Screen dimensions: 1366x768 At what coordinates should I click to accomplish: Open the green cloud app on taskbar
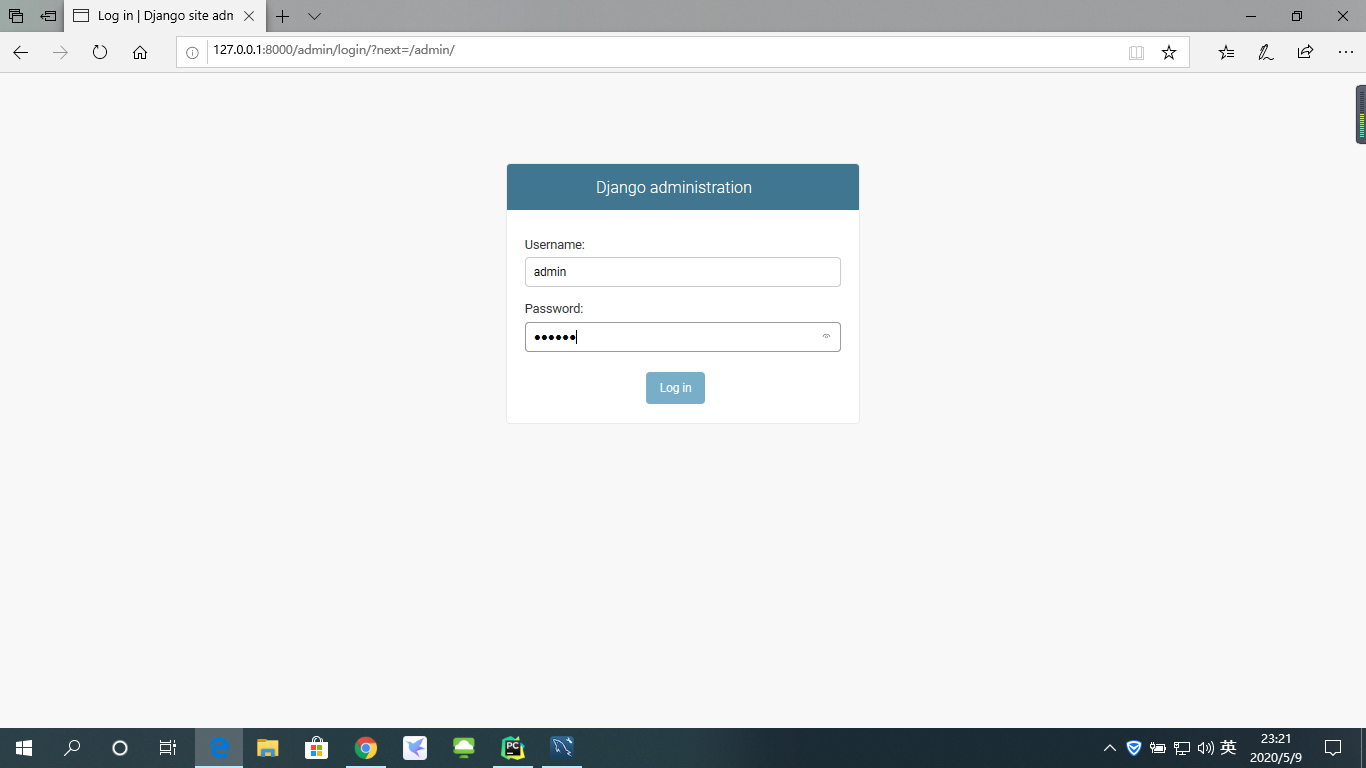(x=463, y=747)
